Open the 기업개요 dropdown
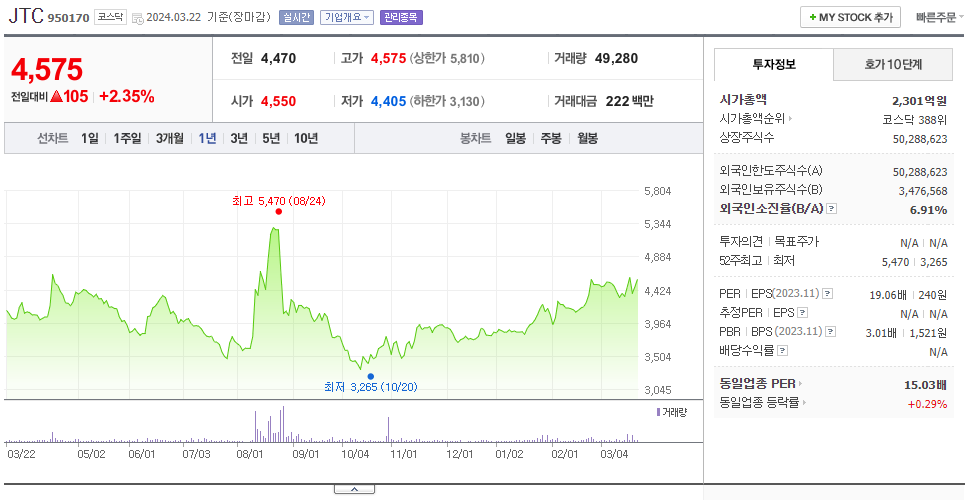This screenshot has height=500, width=968. tap(347, 17)
